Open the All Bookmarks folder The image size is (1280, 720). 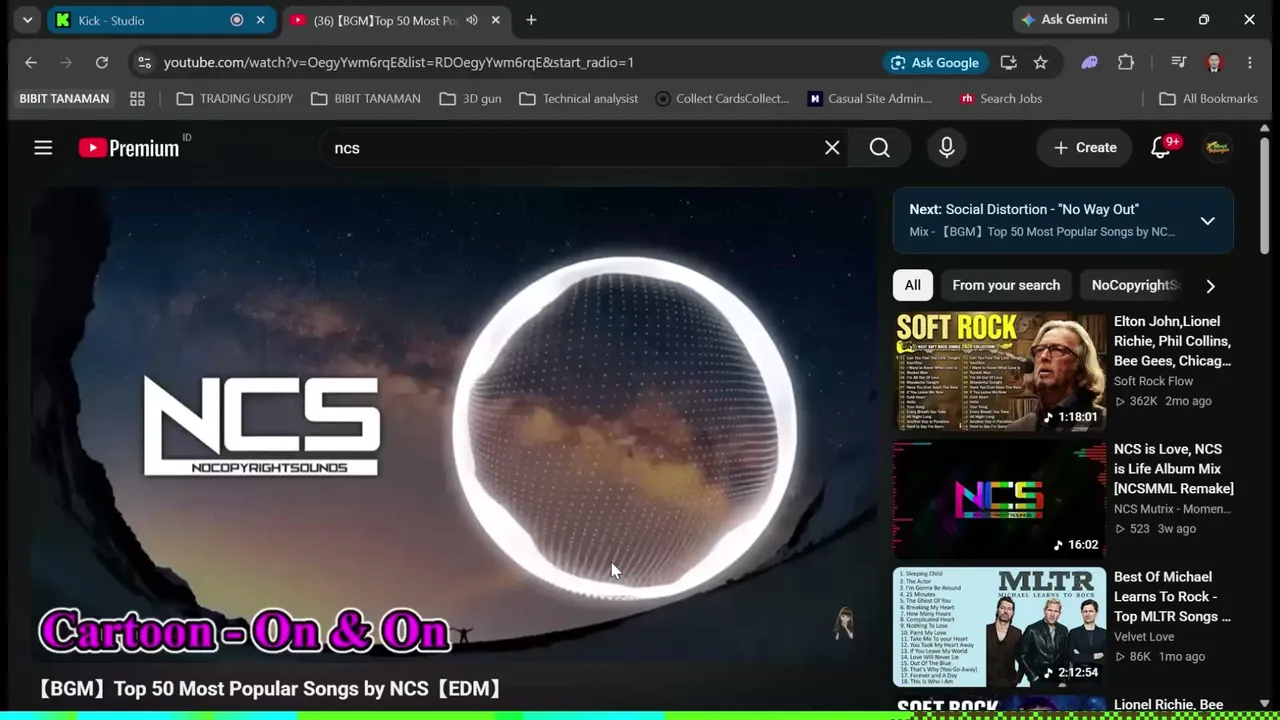tap(1208, 99)
